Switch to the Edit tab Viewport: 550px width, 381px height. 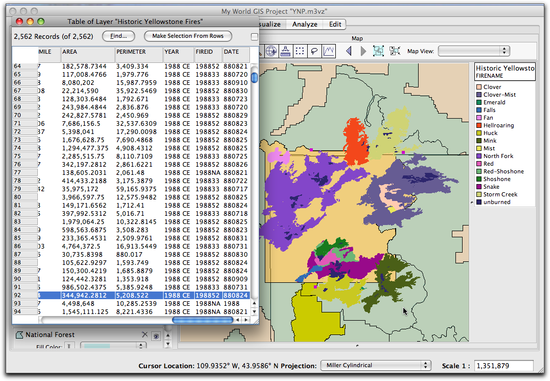(335, 24)
